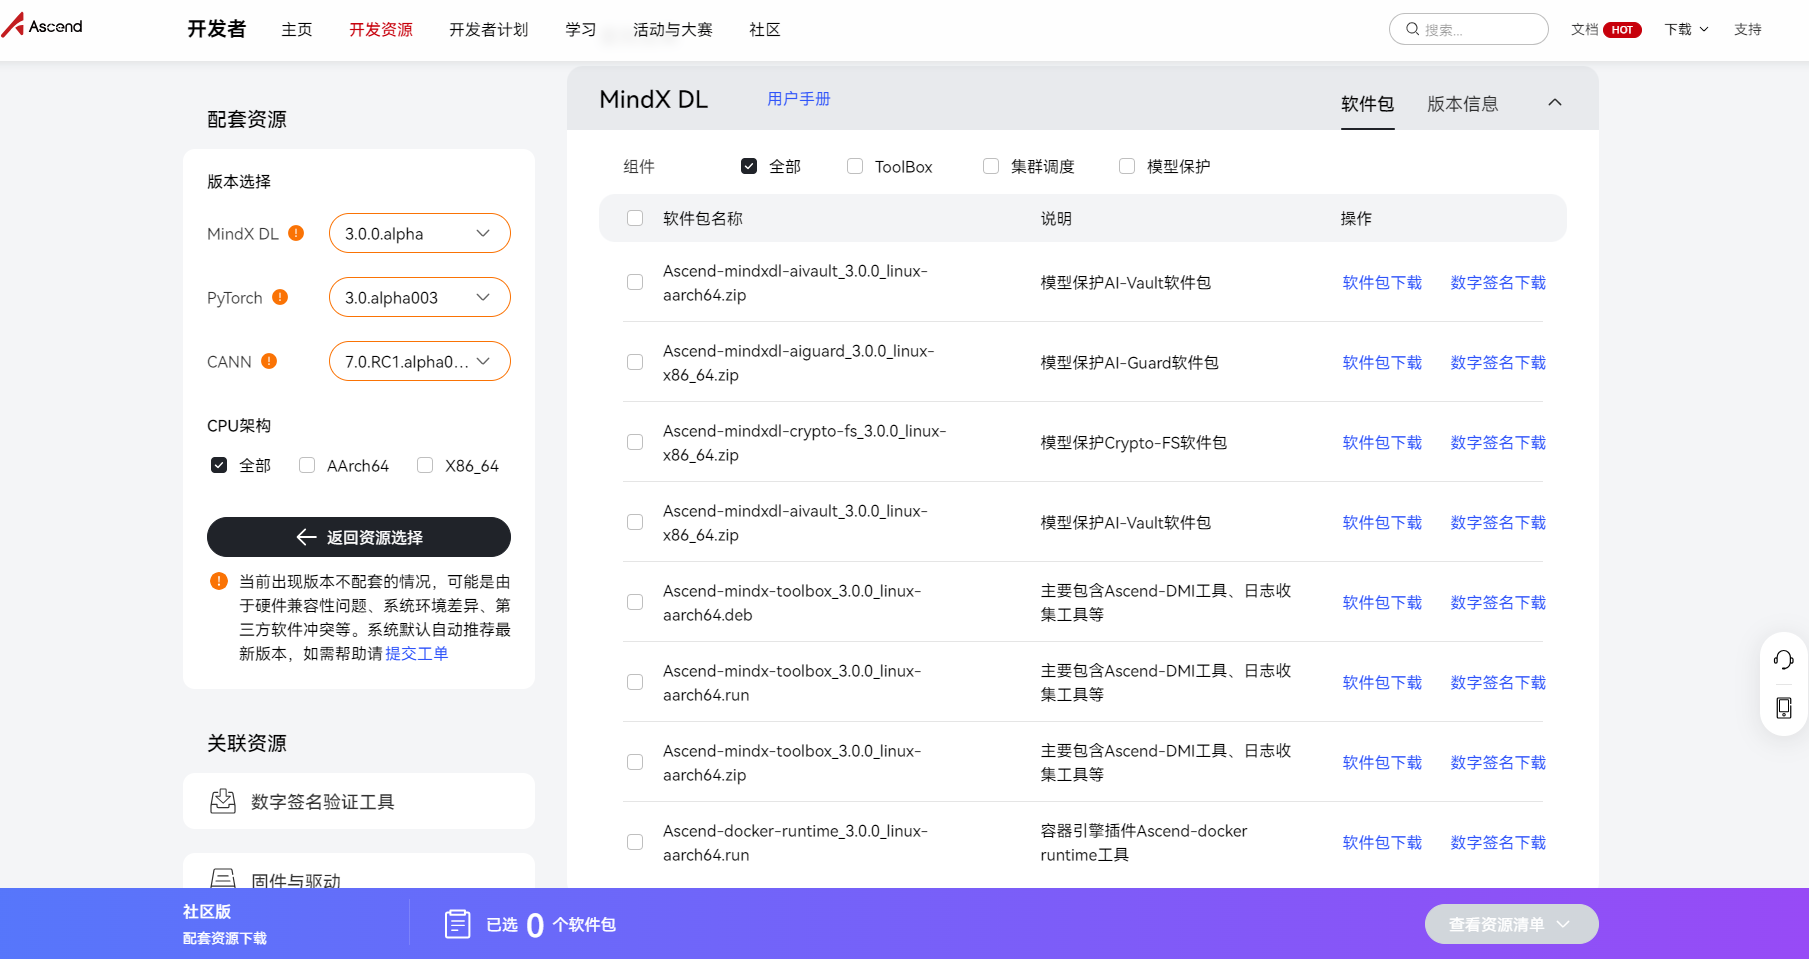
Task: Expand the 下载 menu in header
Action: point(1686,29)
